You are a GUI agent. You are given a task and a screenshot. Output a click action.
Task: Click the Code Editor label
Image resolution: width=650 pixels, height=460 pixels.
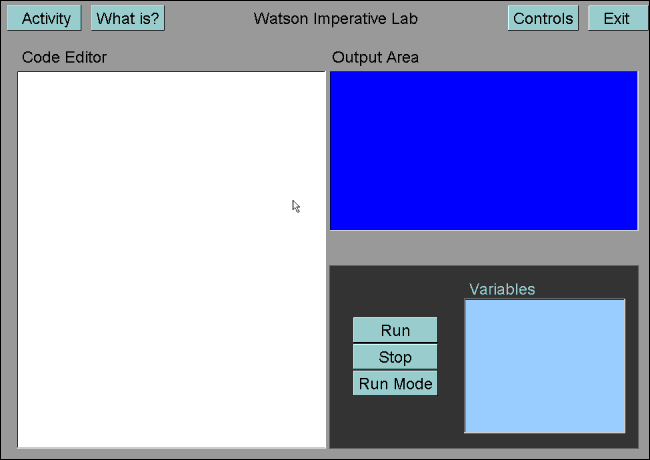coord(64,57)
